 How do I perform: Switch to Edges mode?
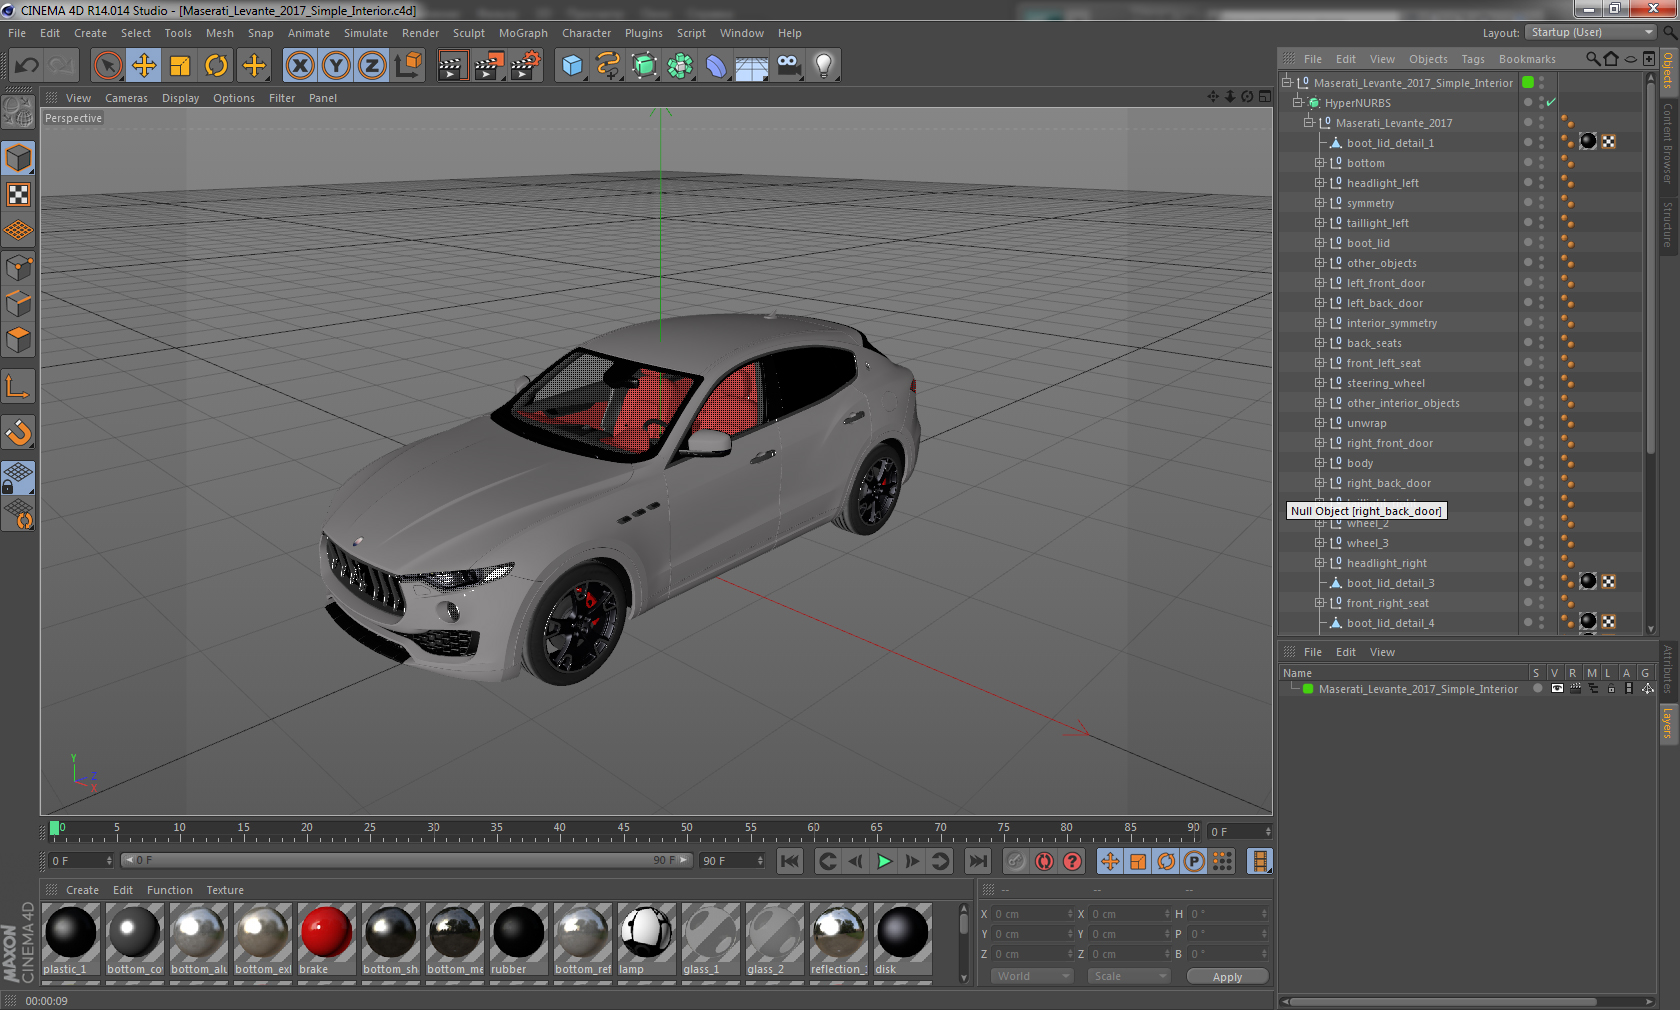[x=18, y=303]
